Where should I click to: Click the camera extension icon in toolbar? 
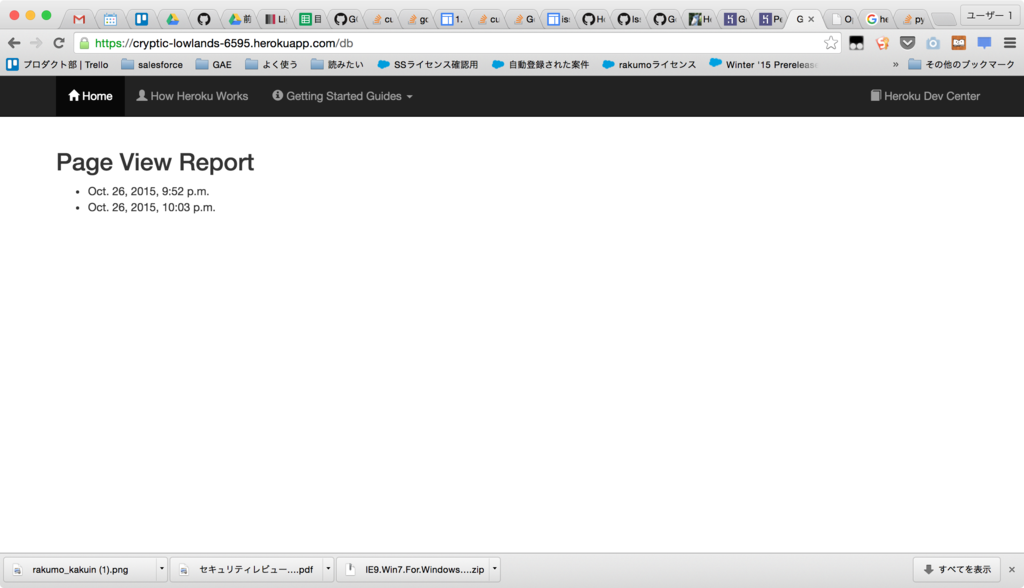point(932,44)
